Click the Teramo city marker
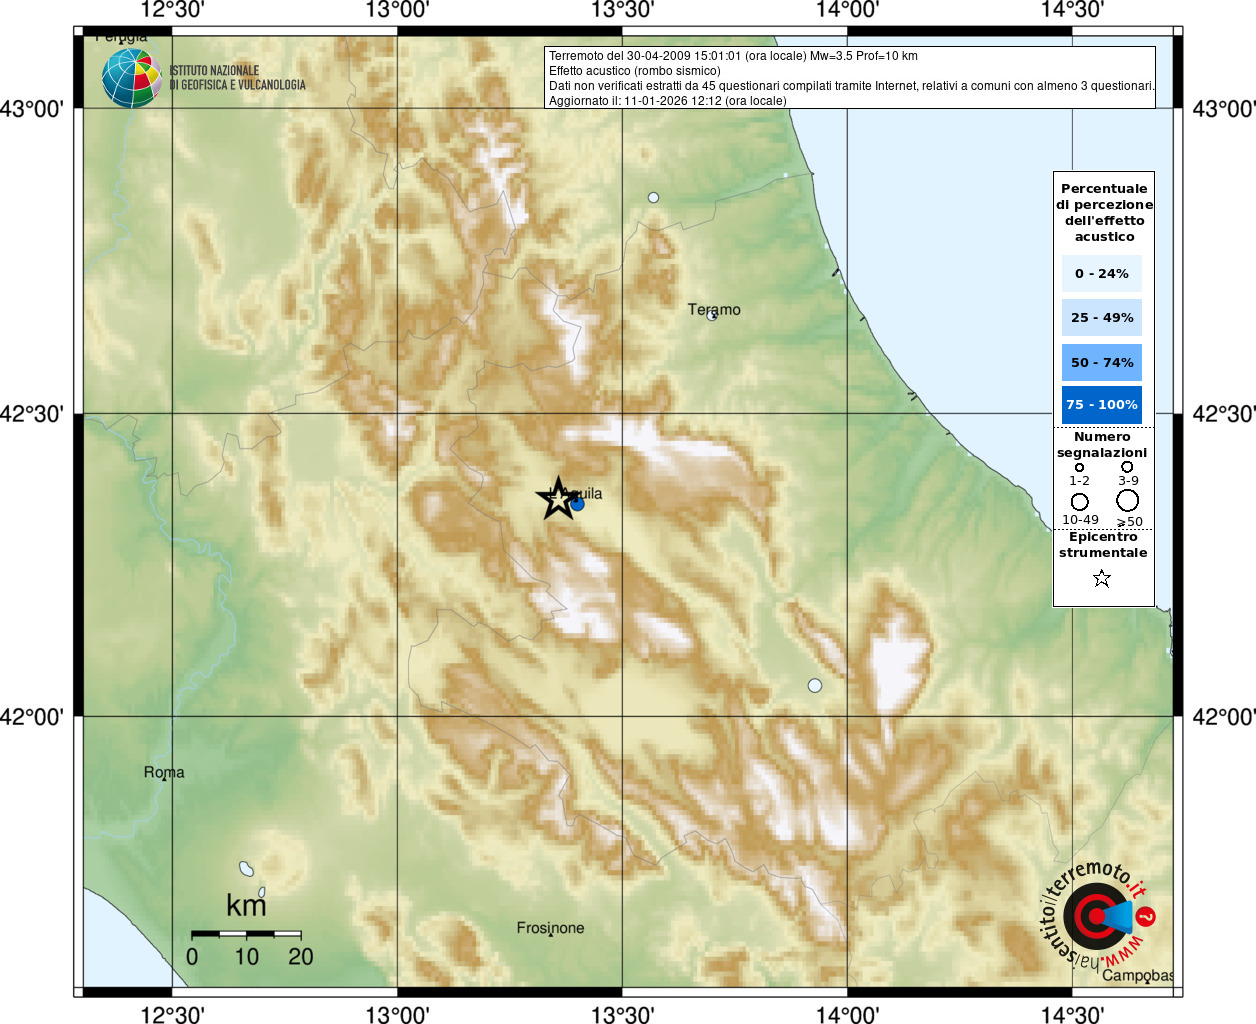1256x1024 pixels. click(x=712, y=316)
